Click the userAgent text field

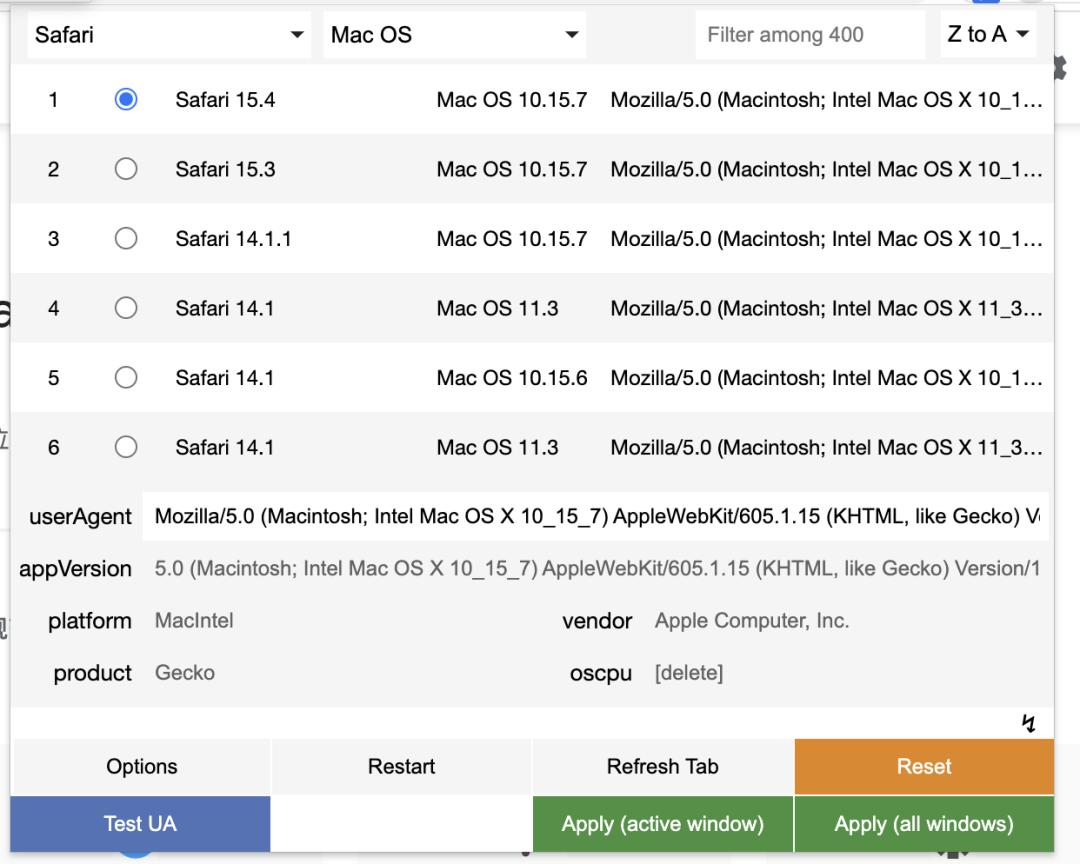pyautogui.click(x=595, y=517)
